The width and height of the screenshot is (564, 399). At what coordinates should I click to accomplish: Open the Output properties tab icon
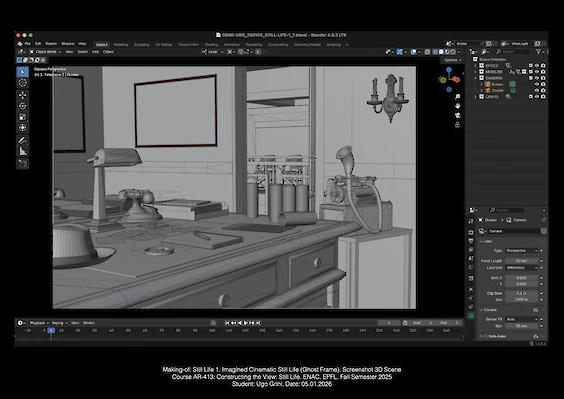[471, 241]
